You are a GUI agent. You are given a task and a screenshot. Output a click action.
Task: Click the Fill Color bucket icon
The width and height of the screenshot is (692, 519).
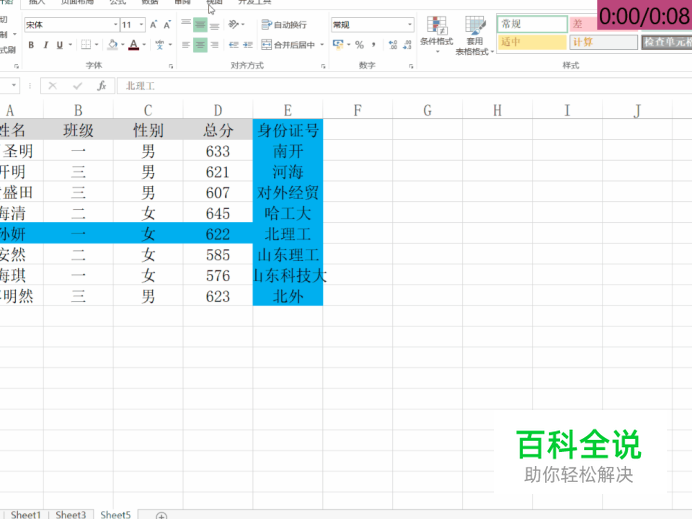pyautogui.click(x=113, y=45)
